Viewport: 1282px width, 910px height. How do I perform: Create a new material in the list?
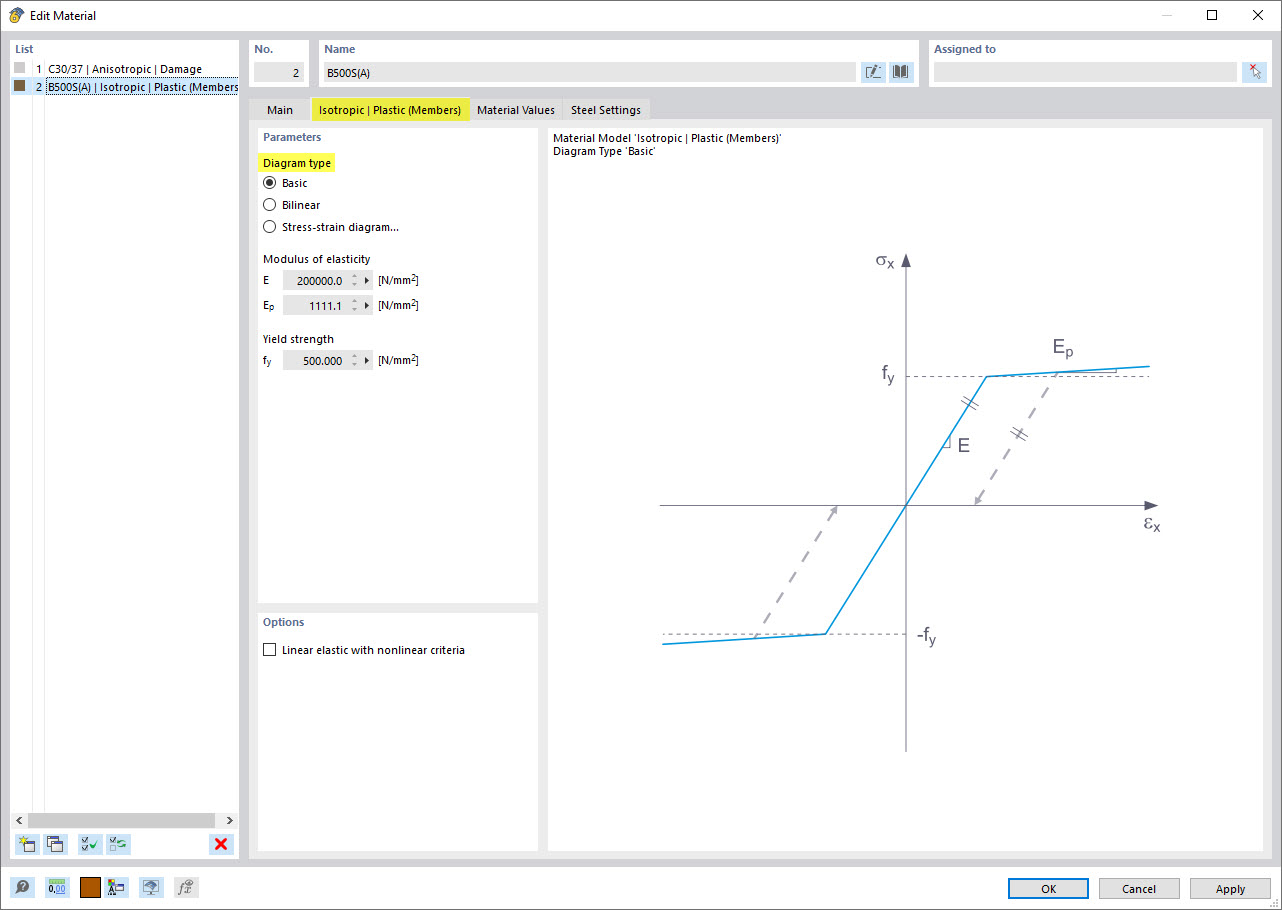click(26, 844)
